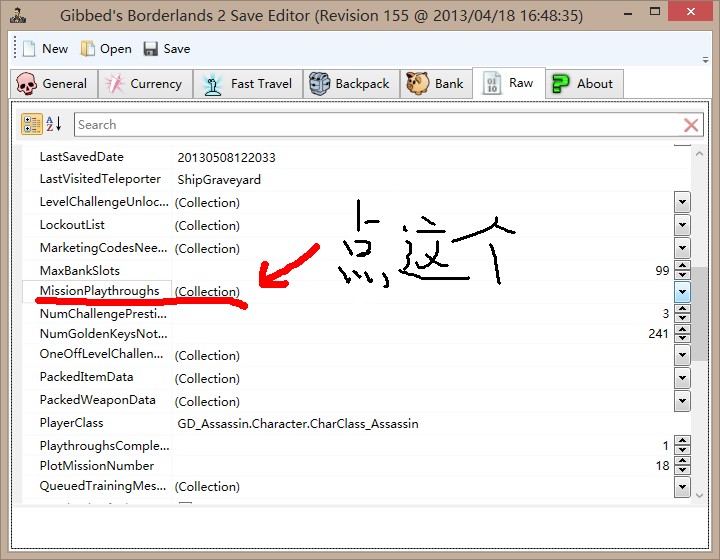The height and width of the screenshot is (560, 720).
Task: Close the Save Editor window
Action: pos(691,11)
